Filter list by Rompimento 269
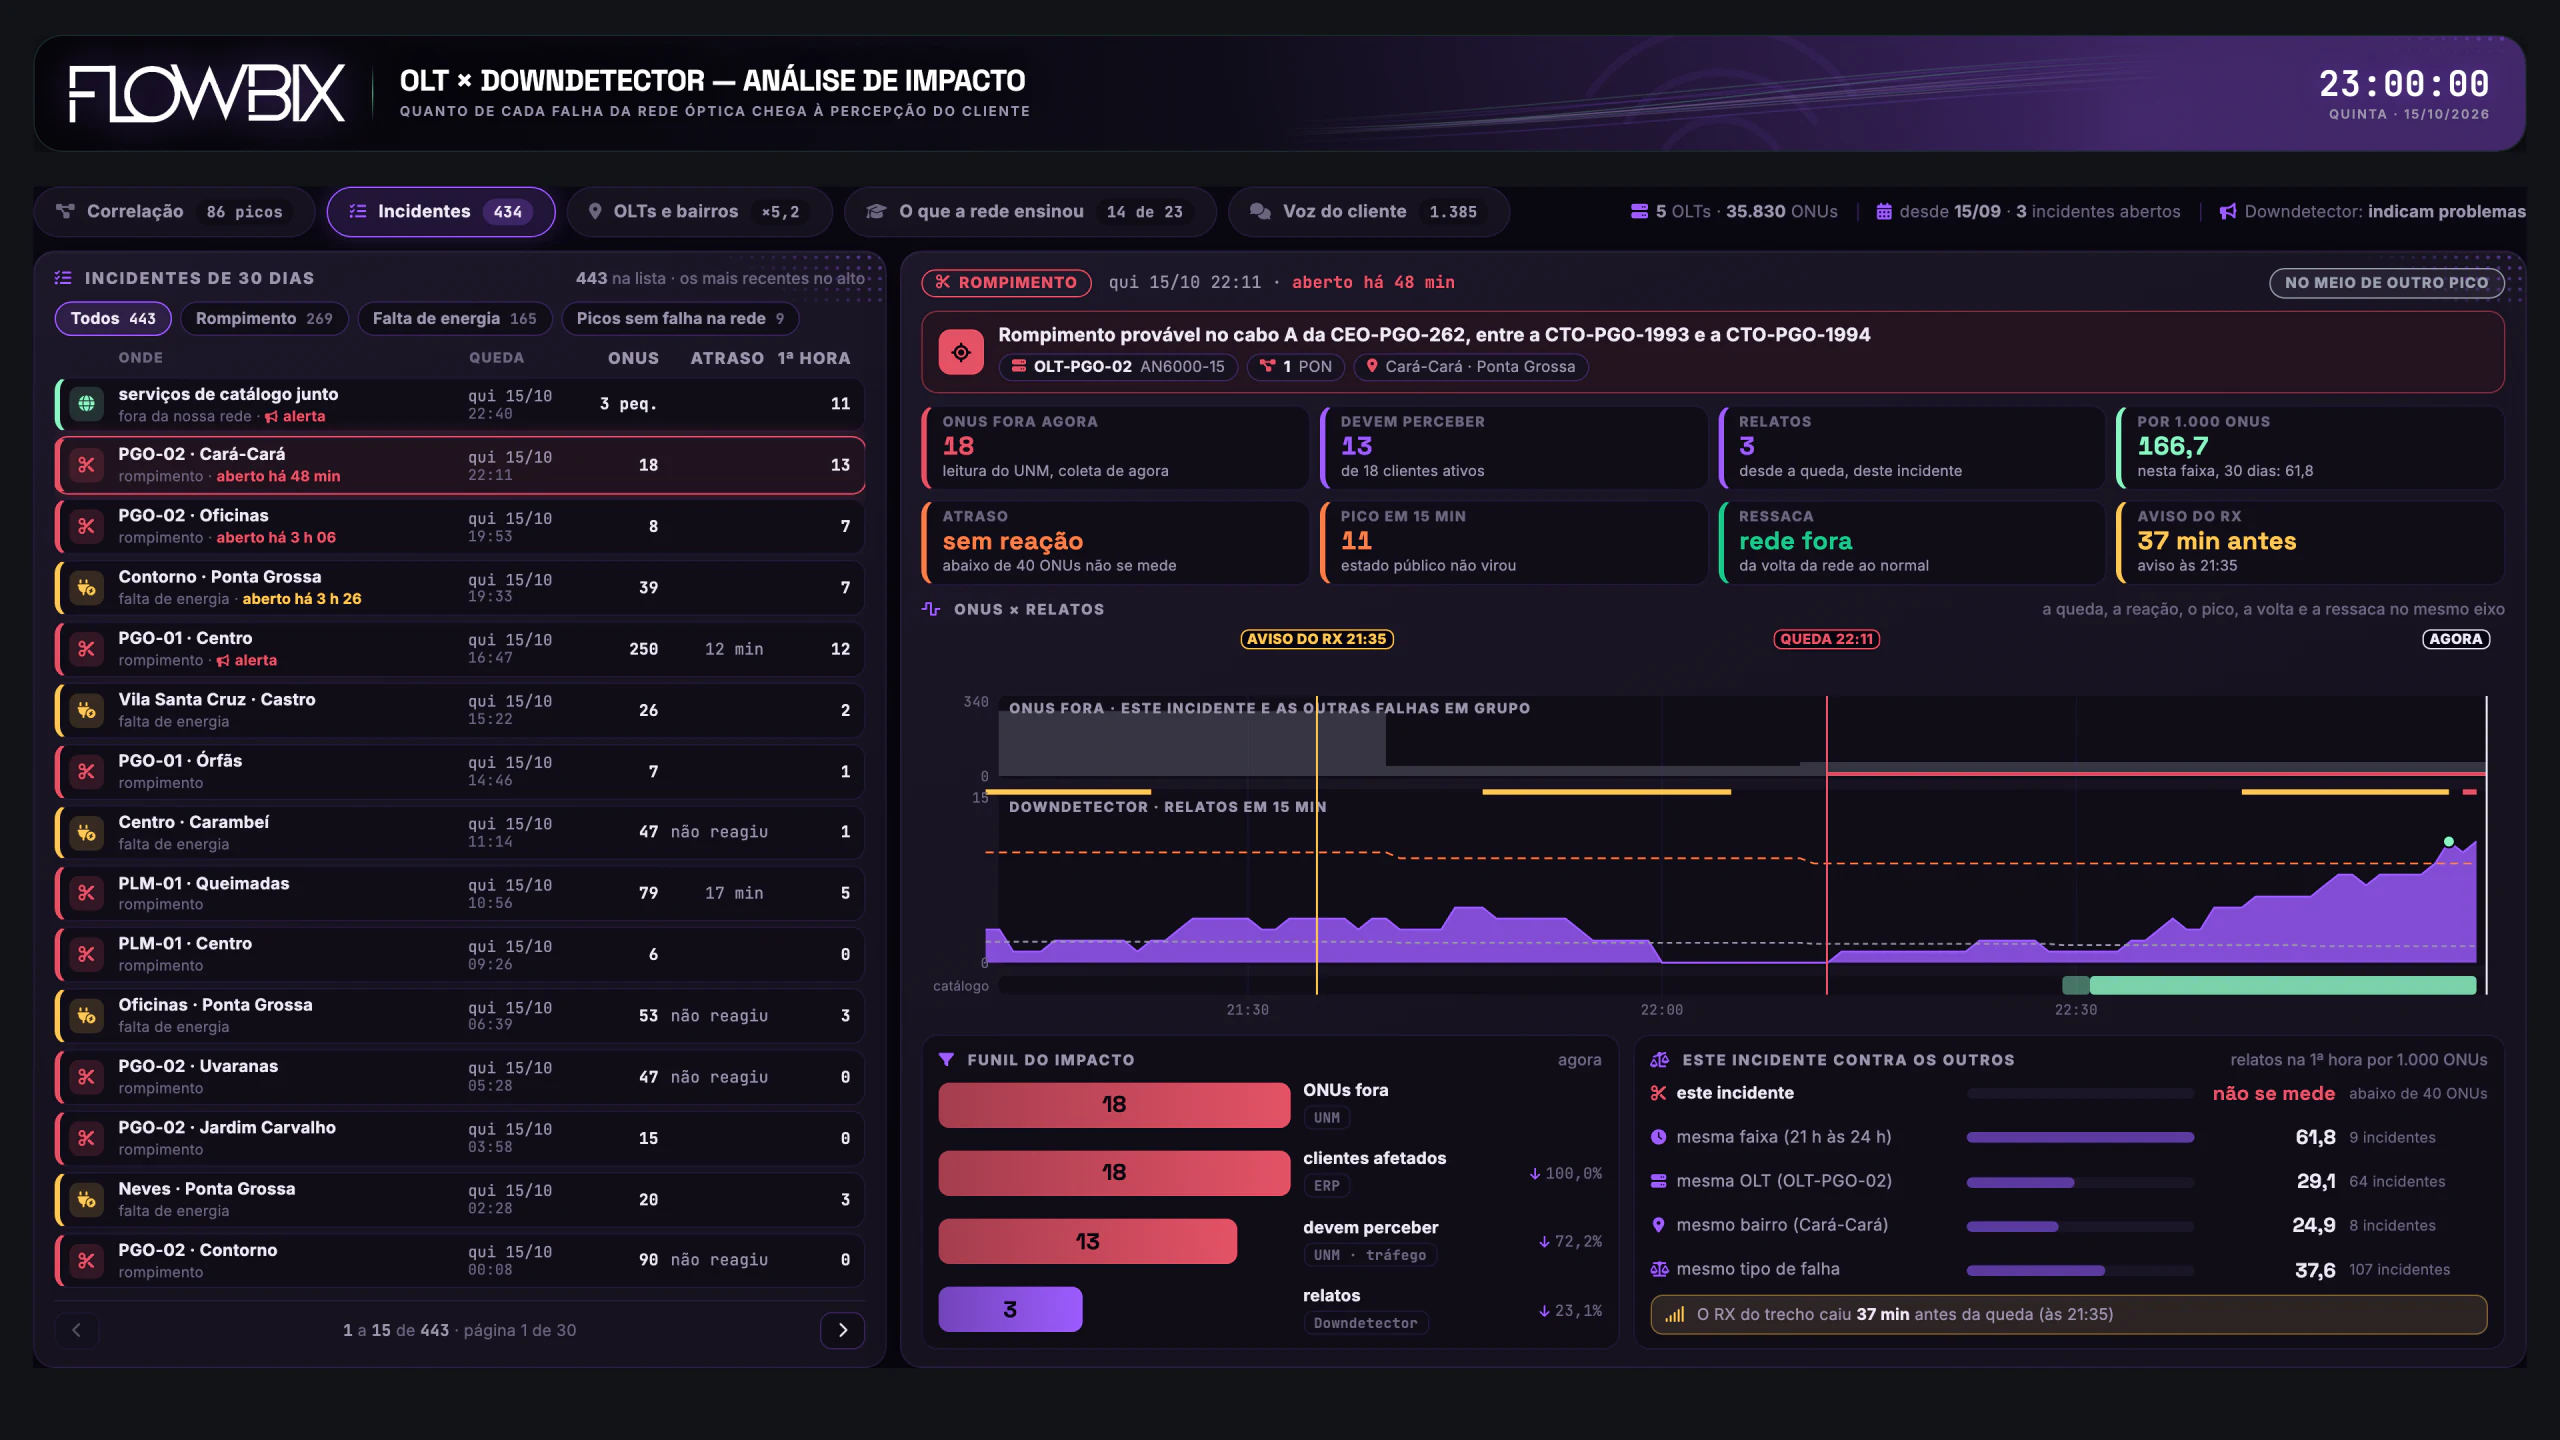Screen dimensions: 2560x1440 [x=264, y=318]
